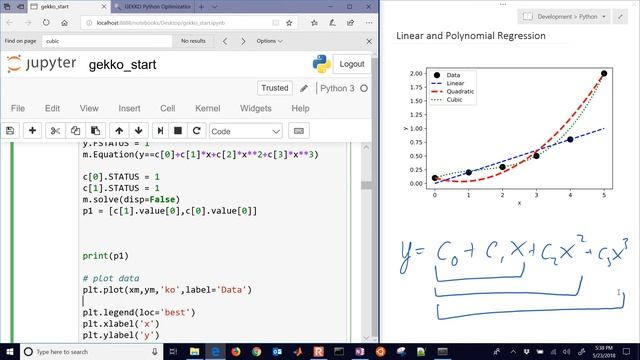Copy selected cells in the Jupyter toolbar
Viewport: 640px width, 360px height.
(75, 131)
